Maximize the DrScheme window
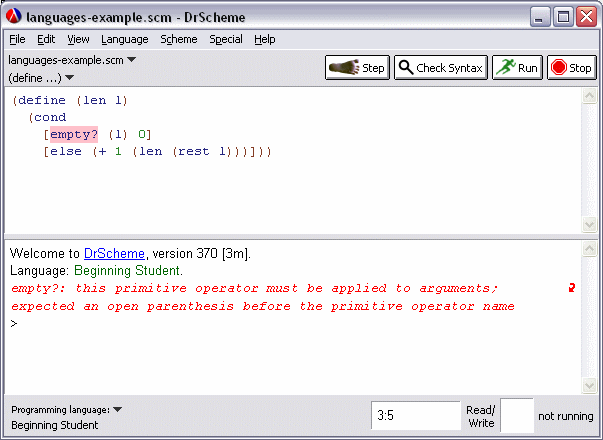 pyautogui.click(x=563, y=17)
